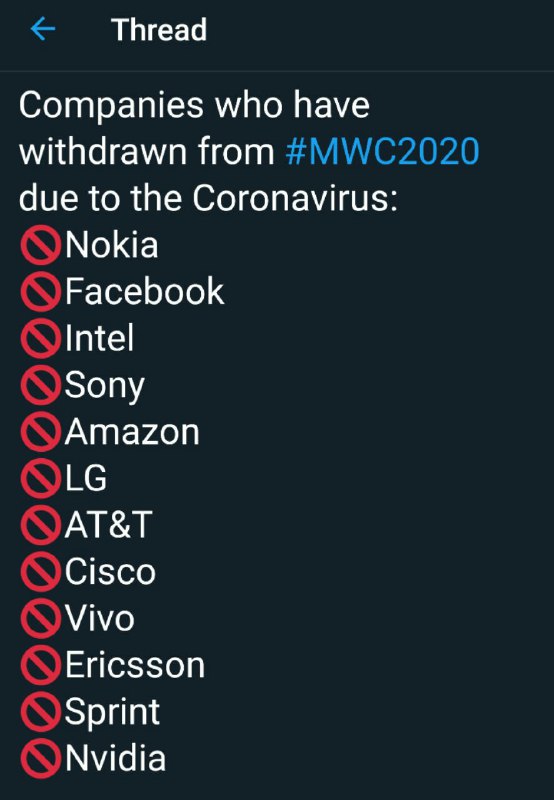
Task: Click the prohibited emoji beside Amazon
Action: point(41,432)
